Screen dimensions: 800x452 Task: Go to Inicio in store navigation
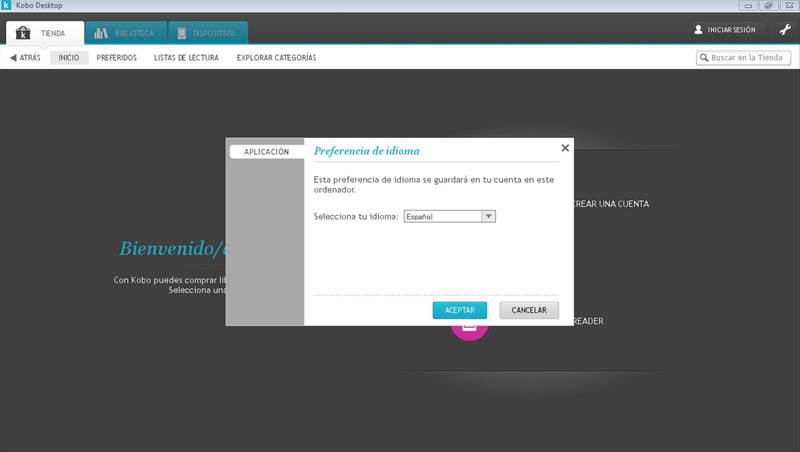[69, 58]
